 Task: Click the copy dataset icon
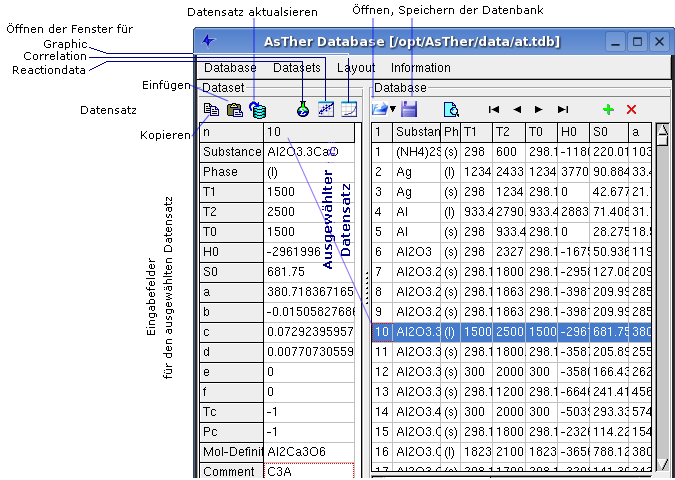tap(211, 110)
